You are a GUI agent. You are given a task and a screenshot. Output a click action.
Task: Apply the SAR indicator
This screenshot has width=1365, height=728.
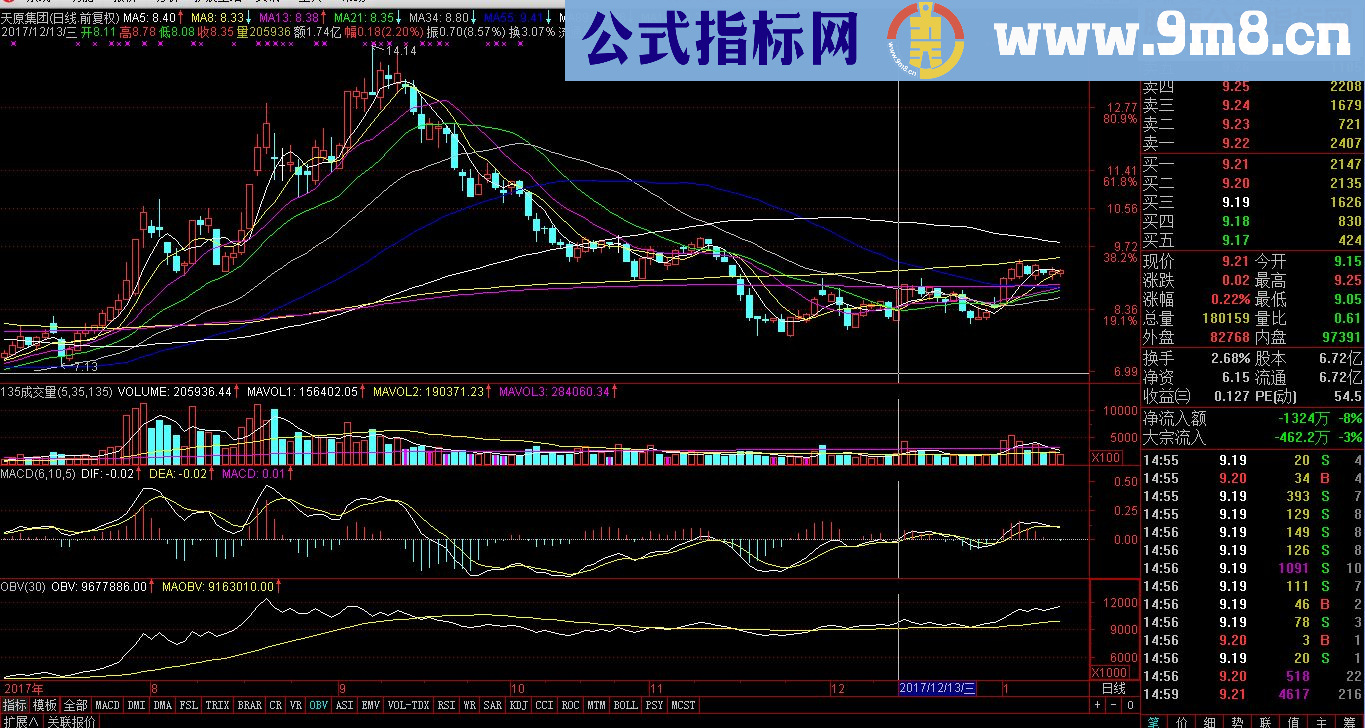(x=493, y=704)
